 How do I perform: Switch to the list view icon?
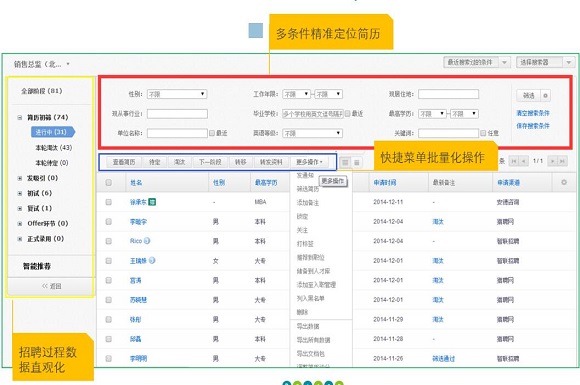coord(357,162)
